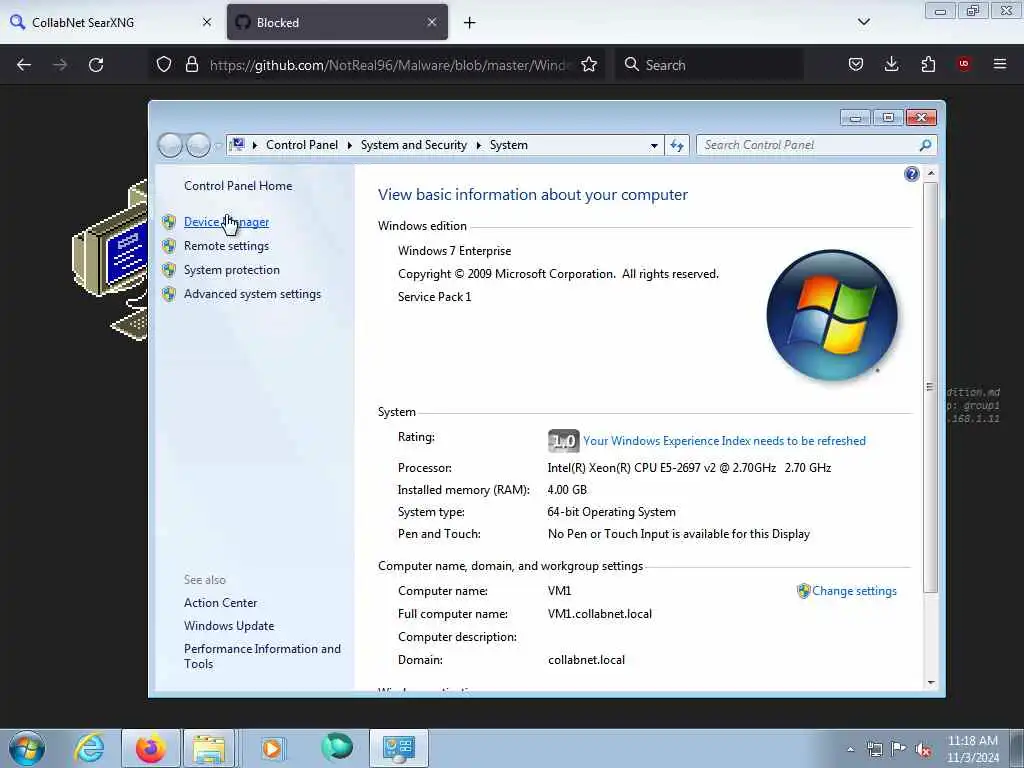The image size is (1024, 768).
Task: Click Firefox back arrow
Action: click(24, 65)
